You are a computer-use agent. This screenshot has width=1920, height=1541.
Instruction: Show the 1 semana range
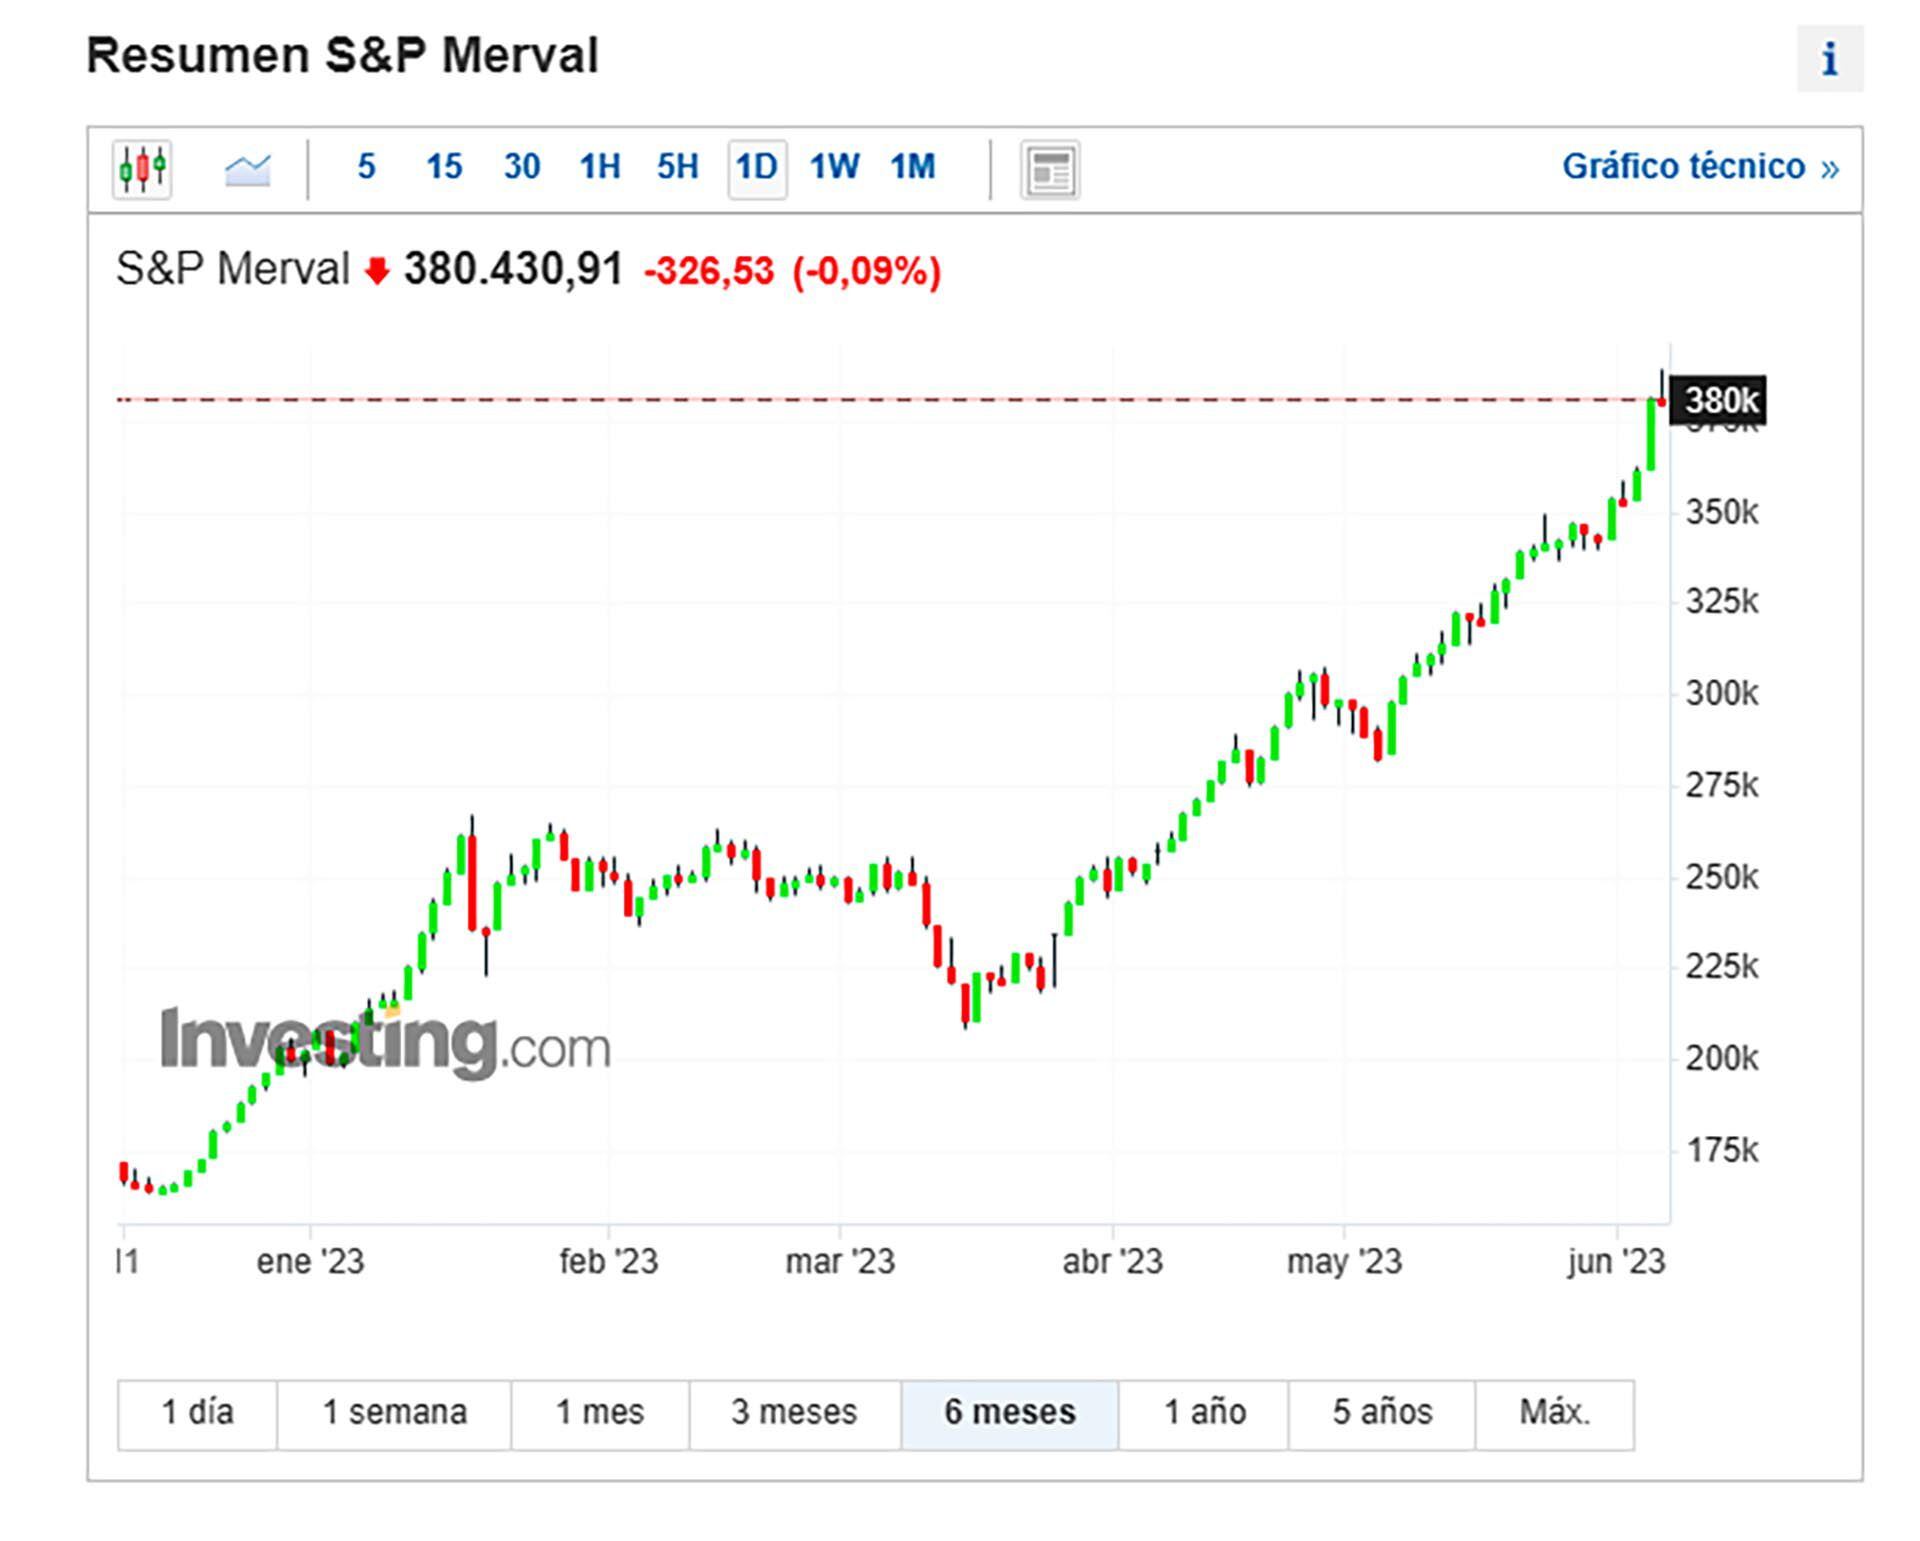pyautogui.click(x=394, y=1413)
